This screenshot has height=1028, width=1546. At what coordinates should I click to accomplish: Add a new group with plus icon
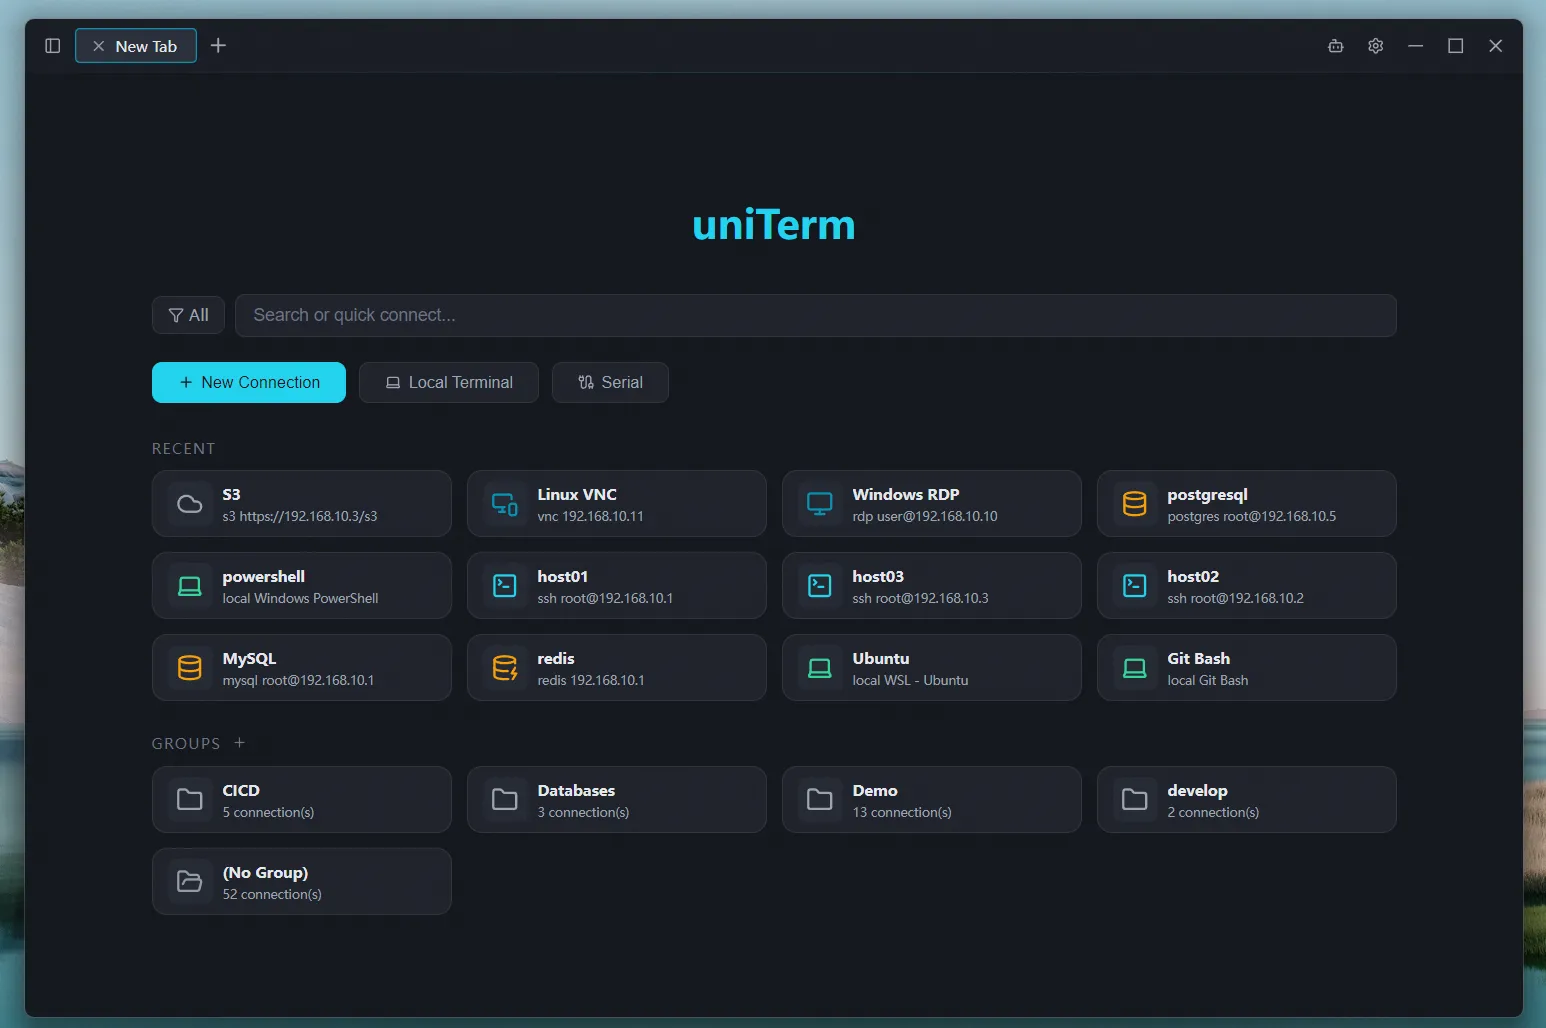pyautogui.click(x=239, y=743)
